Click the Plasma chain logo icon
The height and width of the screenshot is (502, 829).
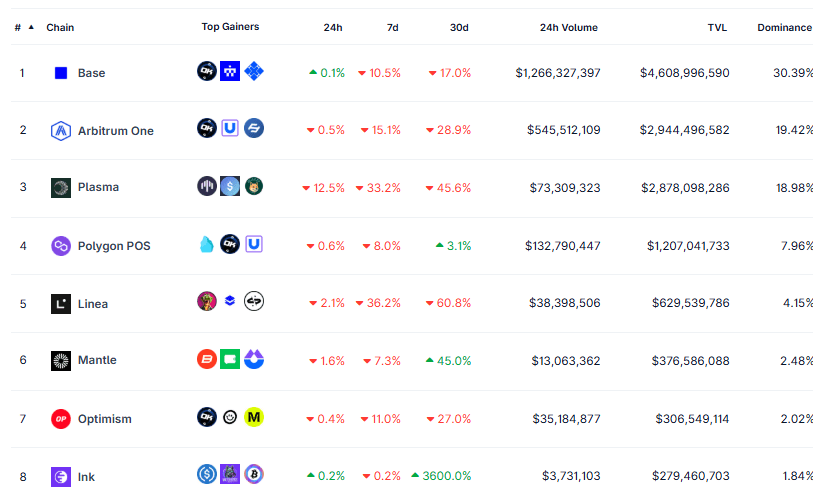61,188
